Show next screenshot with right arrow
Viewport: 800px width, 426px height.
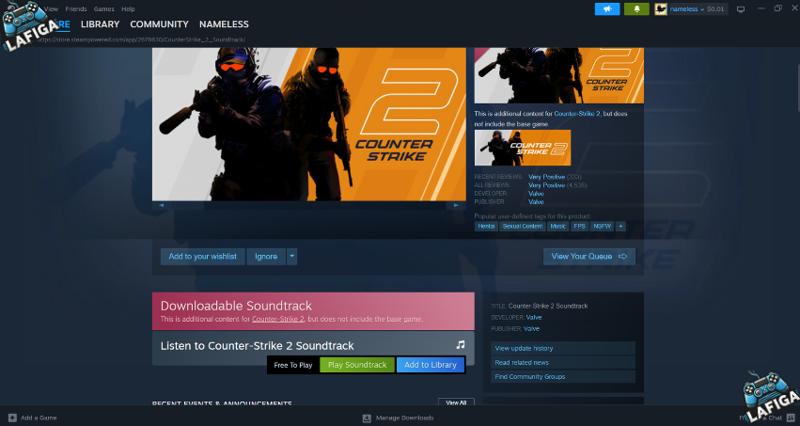456,205
